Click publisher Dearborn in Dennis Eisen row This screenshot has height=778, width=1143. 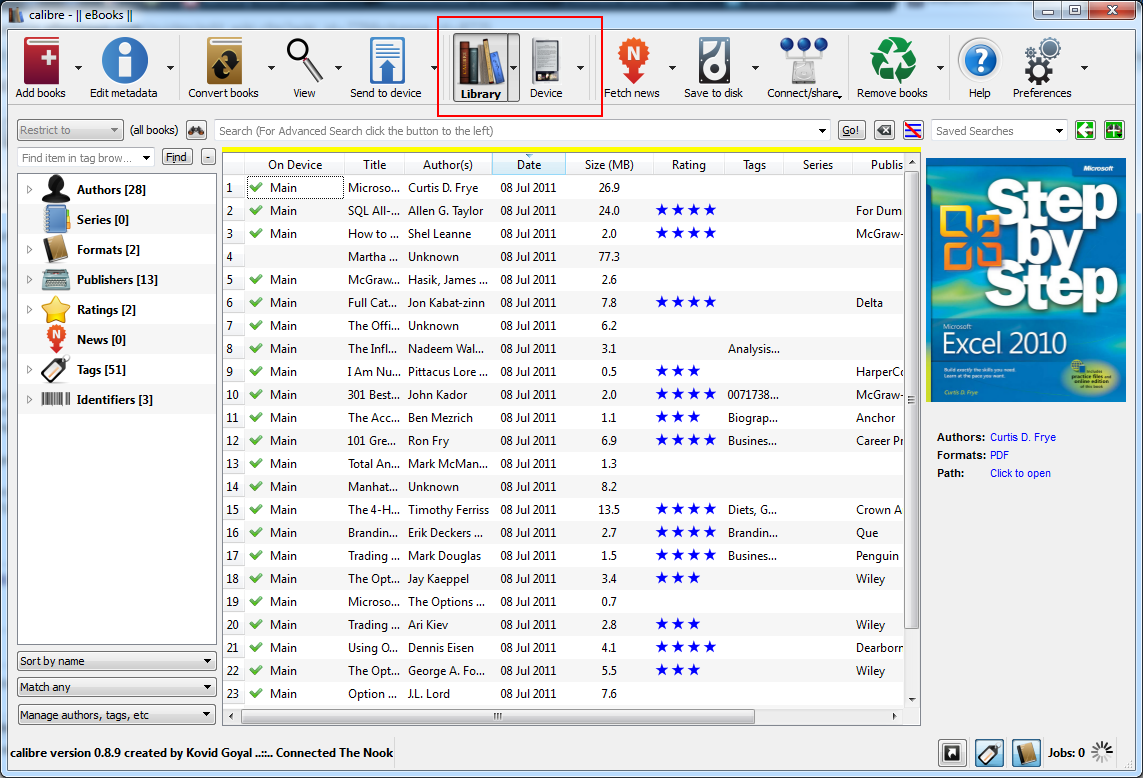[879, 647]
